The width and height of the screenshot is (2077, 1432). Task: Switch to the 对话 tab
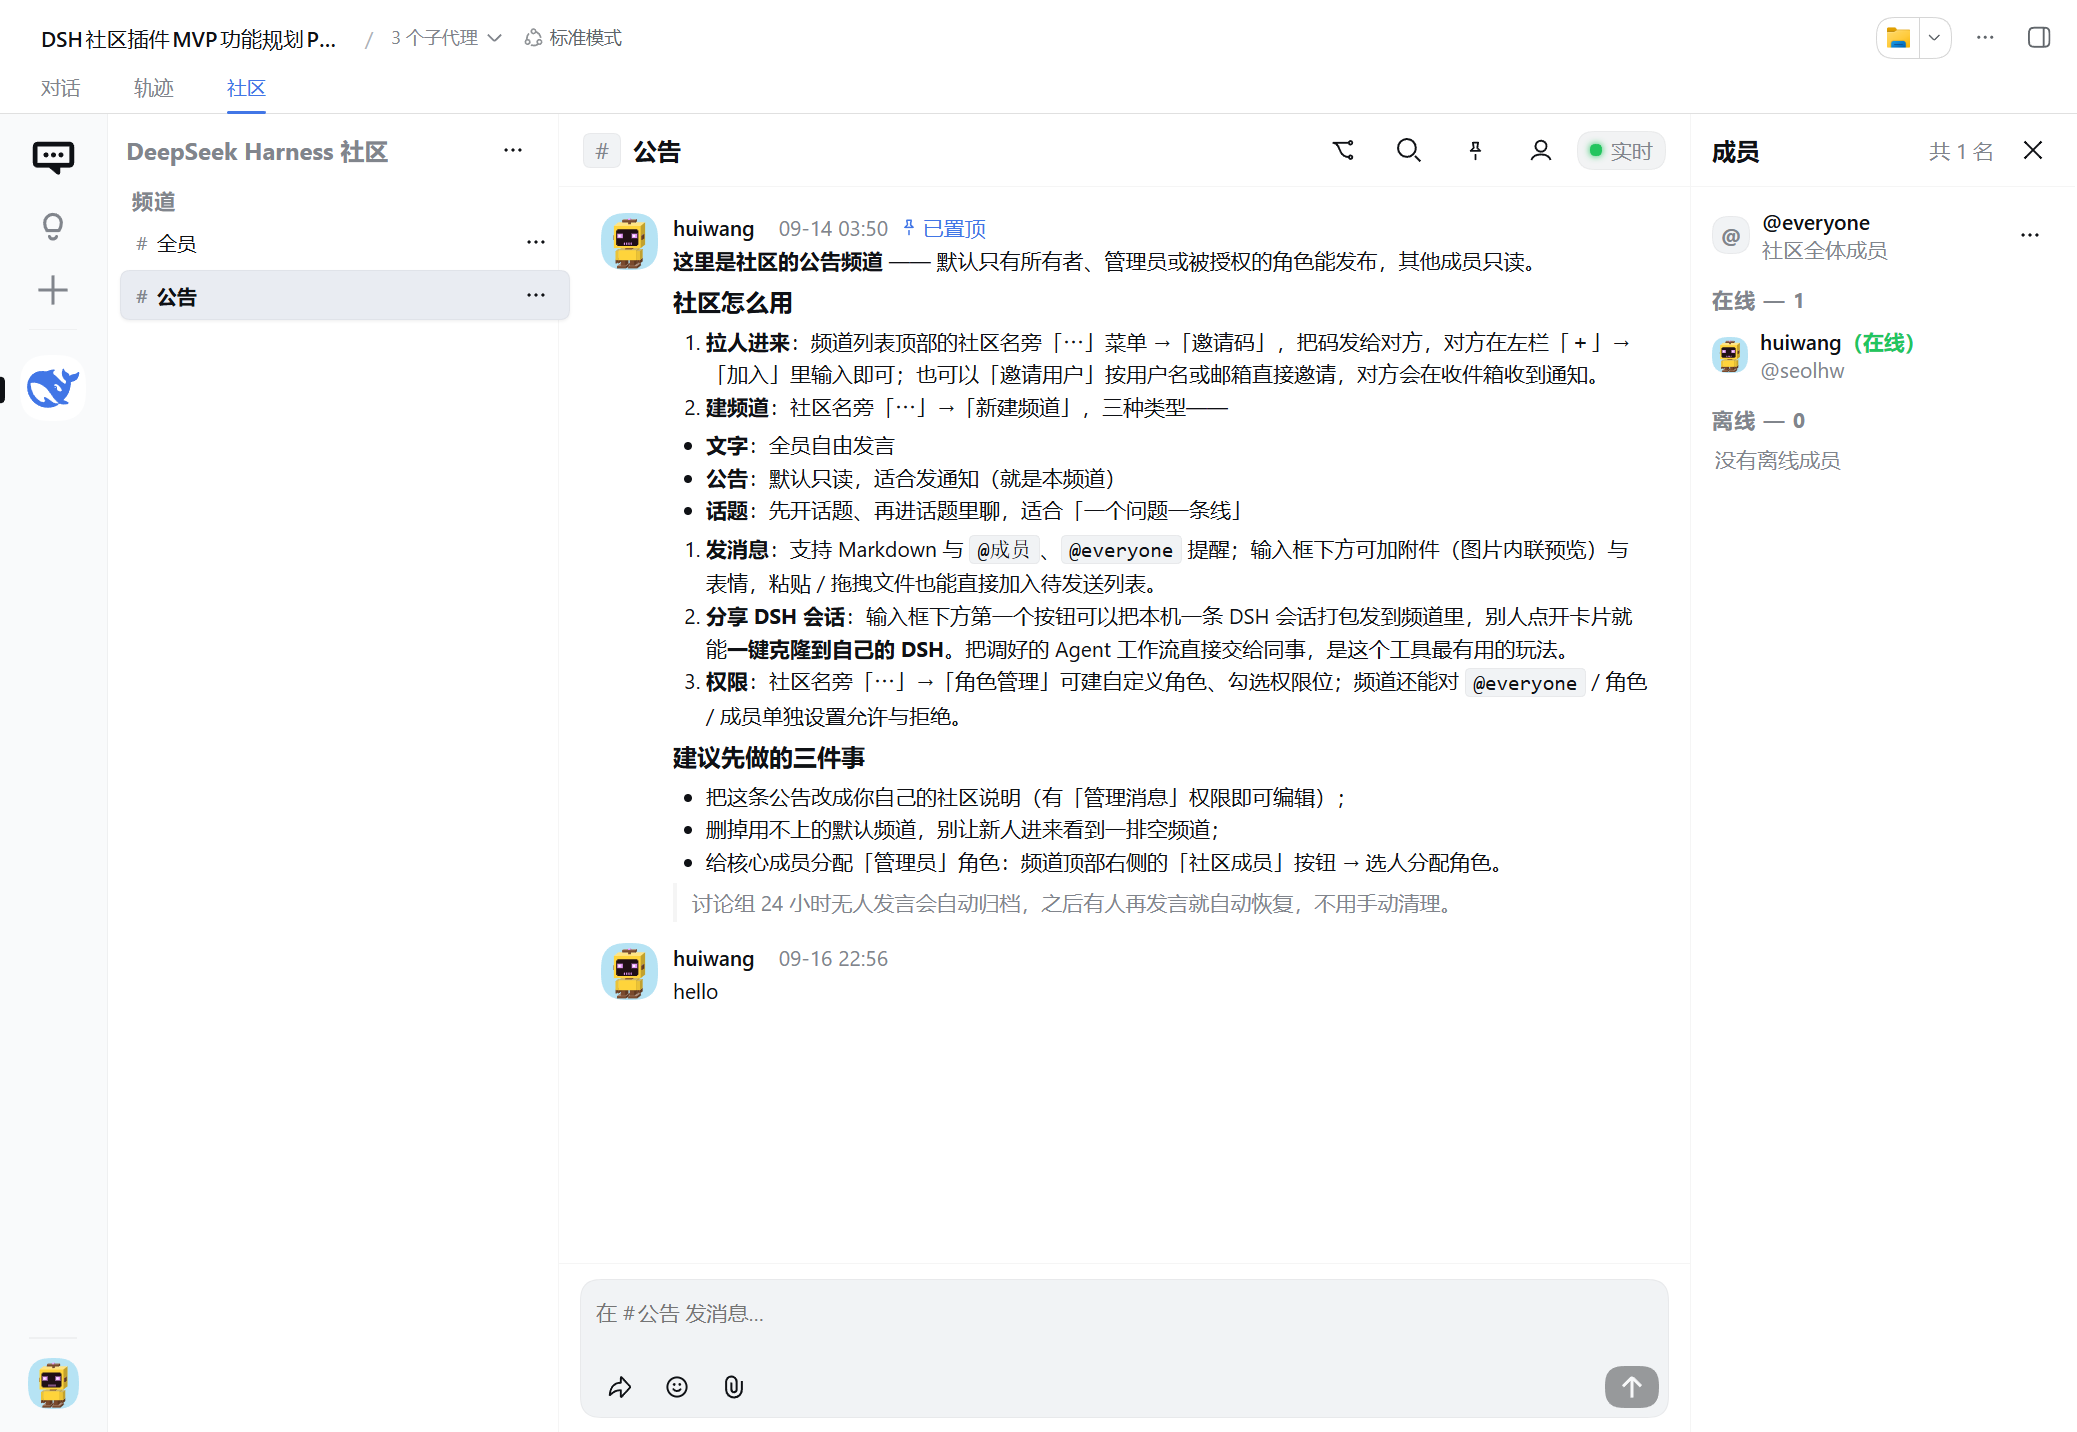(60, 88)
